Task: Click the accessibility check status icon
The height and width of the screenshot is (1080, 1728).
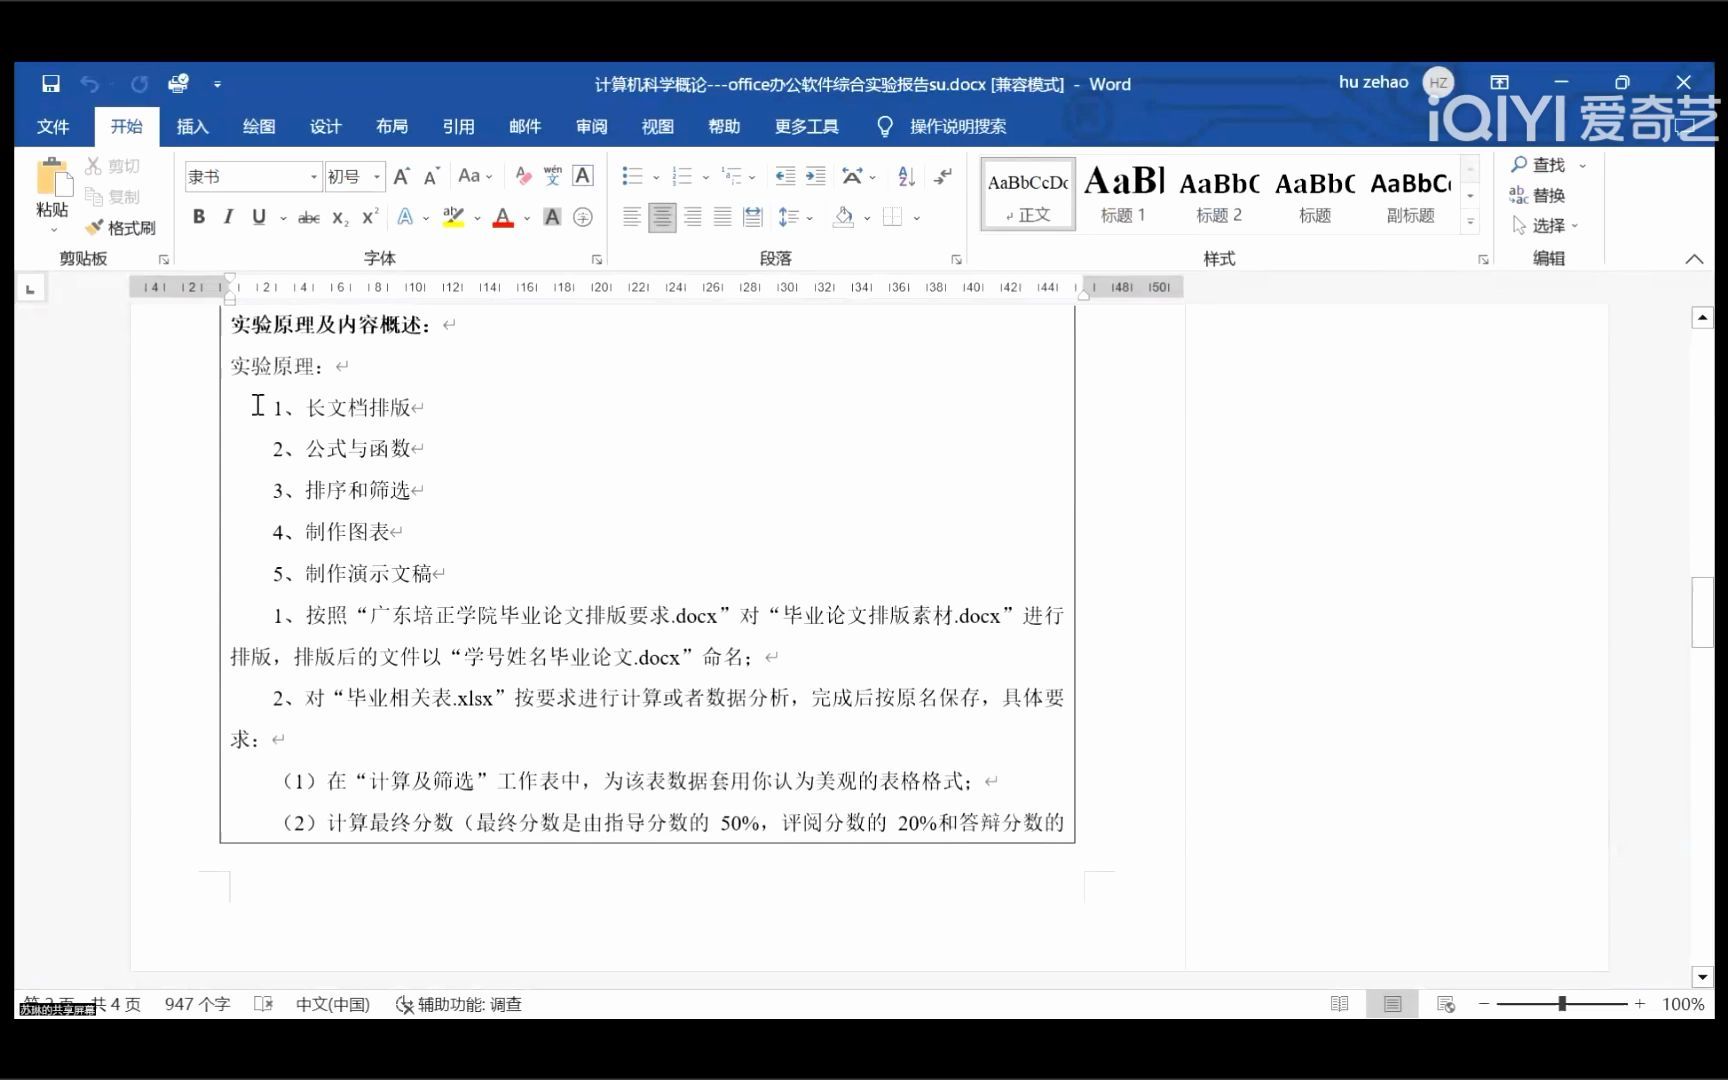Action: pos(404,1004)
